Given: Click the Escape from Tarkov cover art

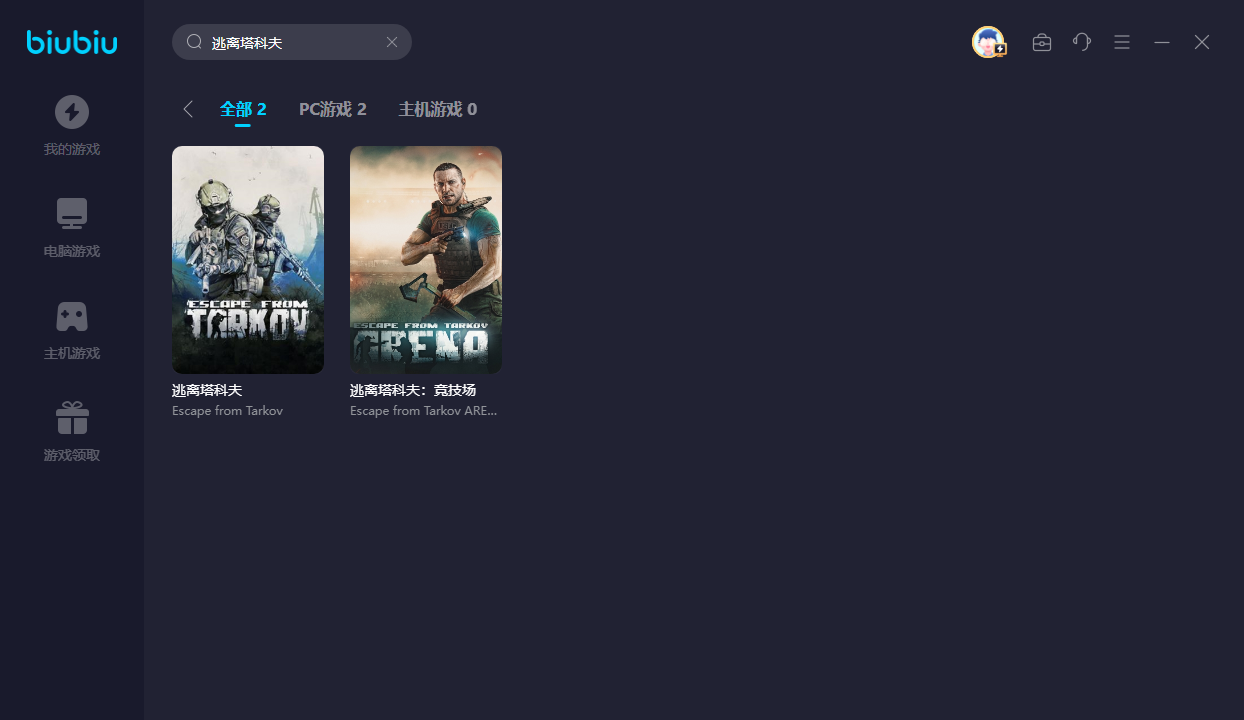Looking at the screenshot, I should pos(248,260).
